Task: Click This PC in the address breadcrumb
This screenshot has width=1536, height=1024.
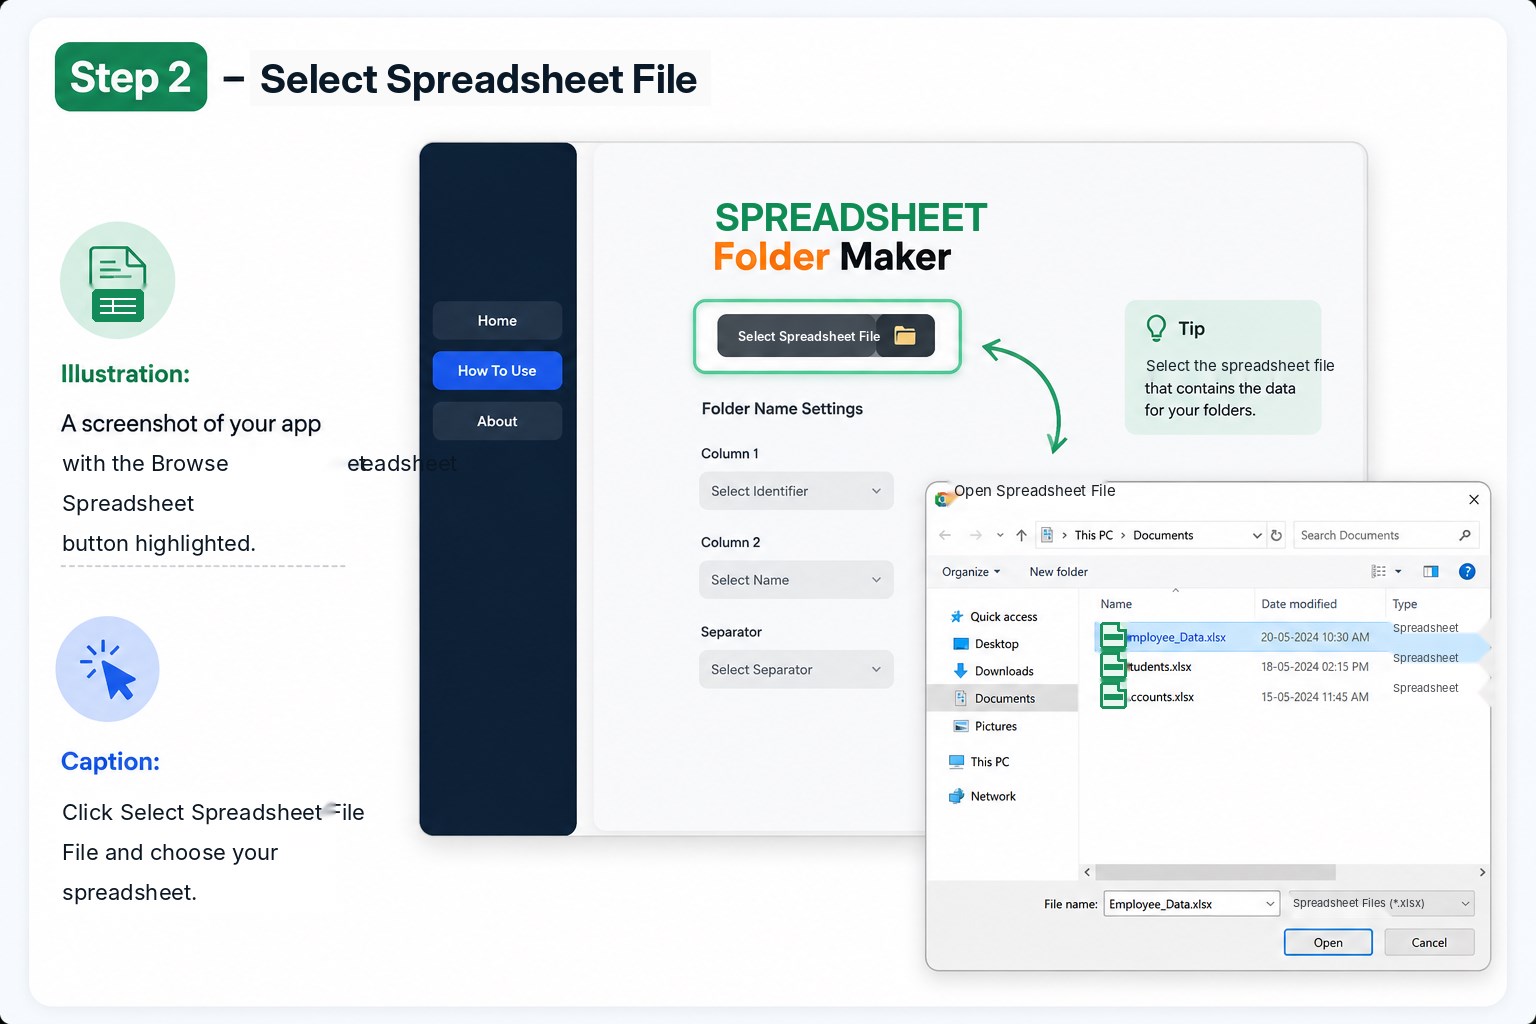Action: [x=1093, y=535]
